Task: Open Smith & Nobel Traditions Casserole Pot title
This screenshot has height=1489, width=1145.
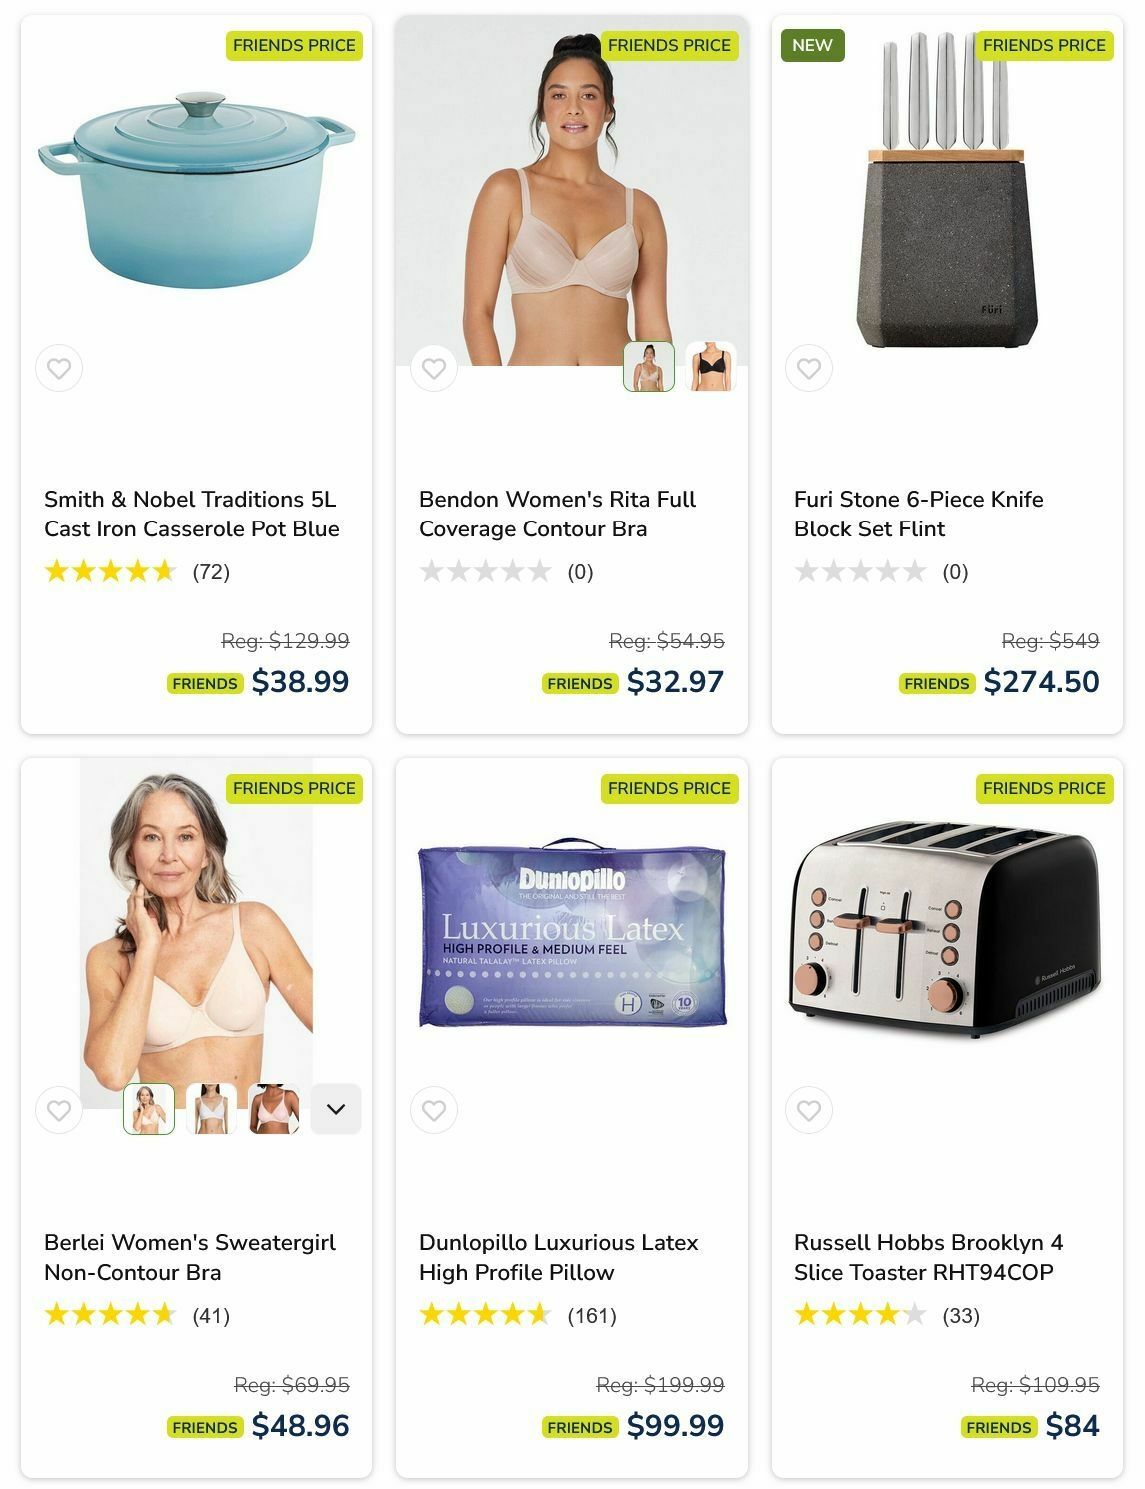Action: [x=192, y=514]
